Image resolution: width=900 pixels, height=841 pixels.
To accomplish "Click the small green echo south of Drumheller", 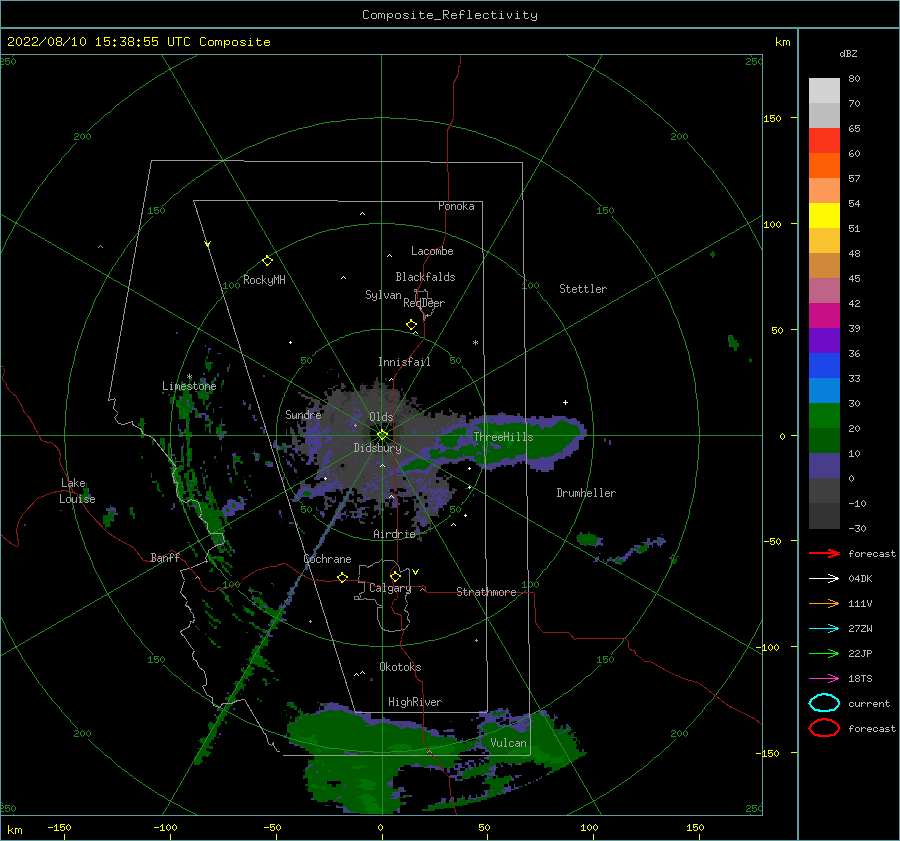I will [x=588, y=539].
